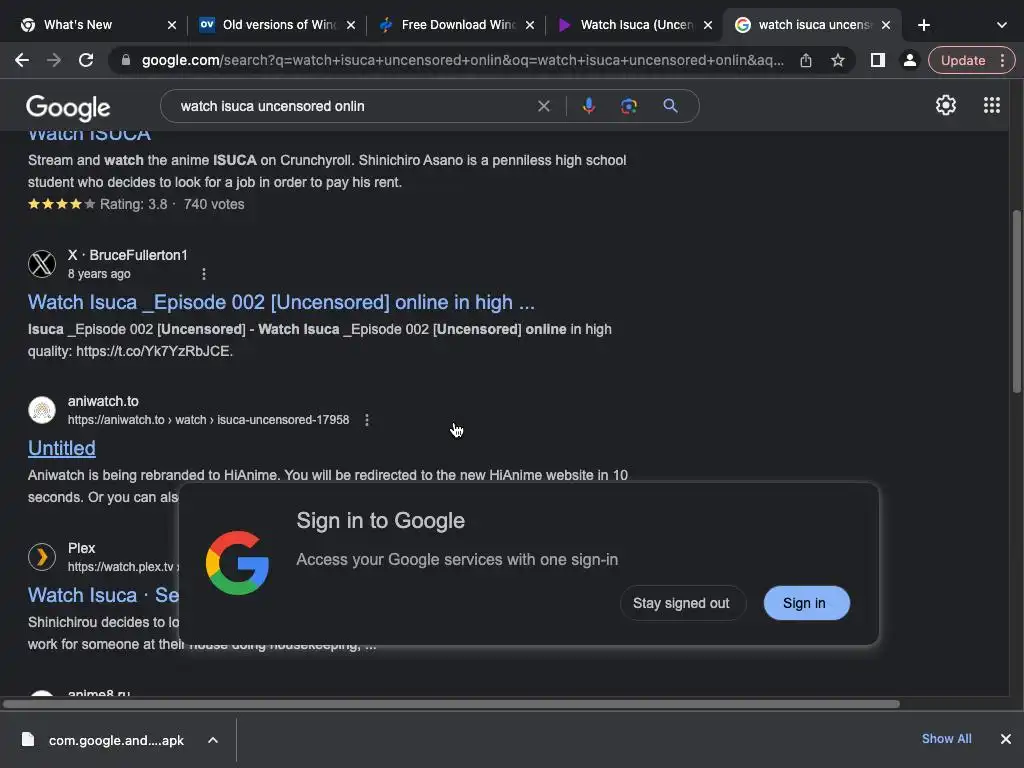Start voice search with microphone icon
The image size is (1024, 768).
[x=588, y=106]
